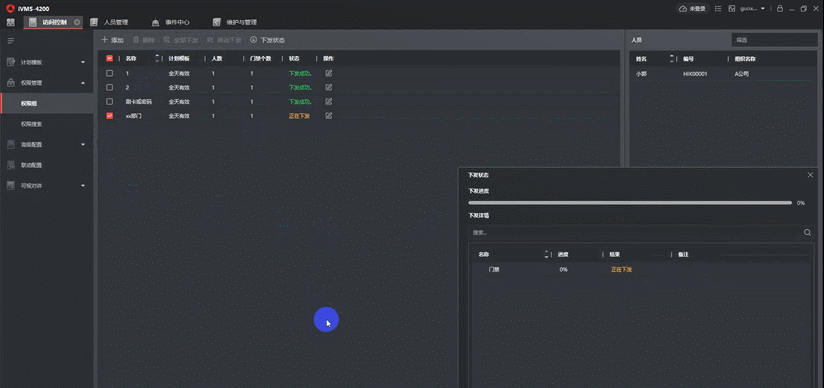This screenshot has width=824, height=388.
Task: Toggle the select-all checkbox in table header
Action: pos(109,58)
